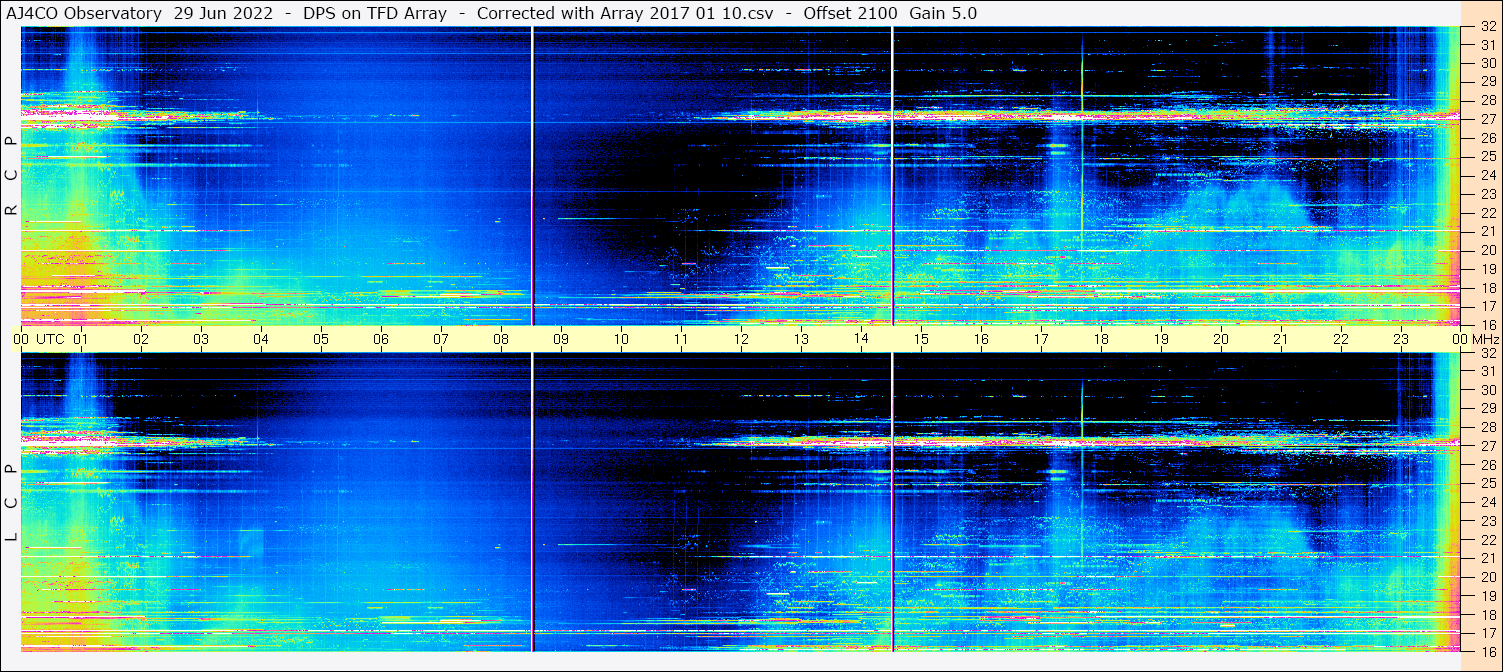This screenshot has height=672, width=1503.
Task: Pick hour "06" on the time axis
Action: click(381, 339)
